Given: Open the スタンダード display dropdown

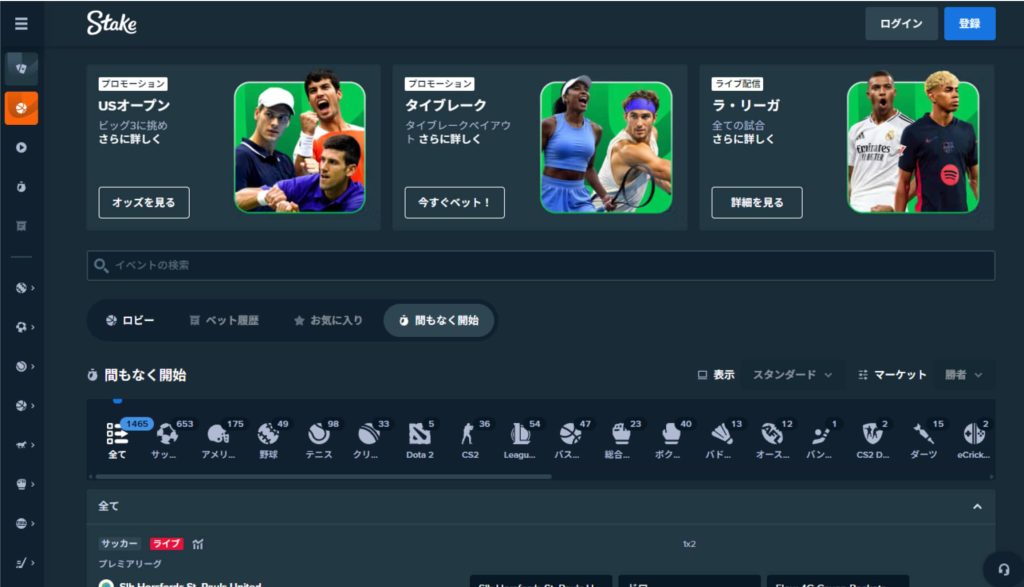Looking at the screenshot, I should 792,375.
